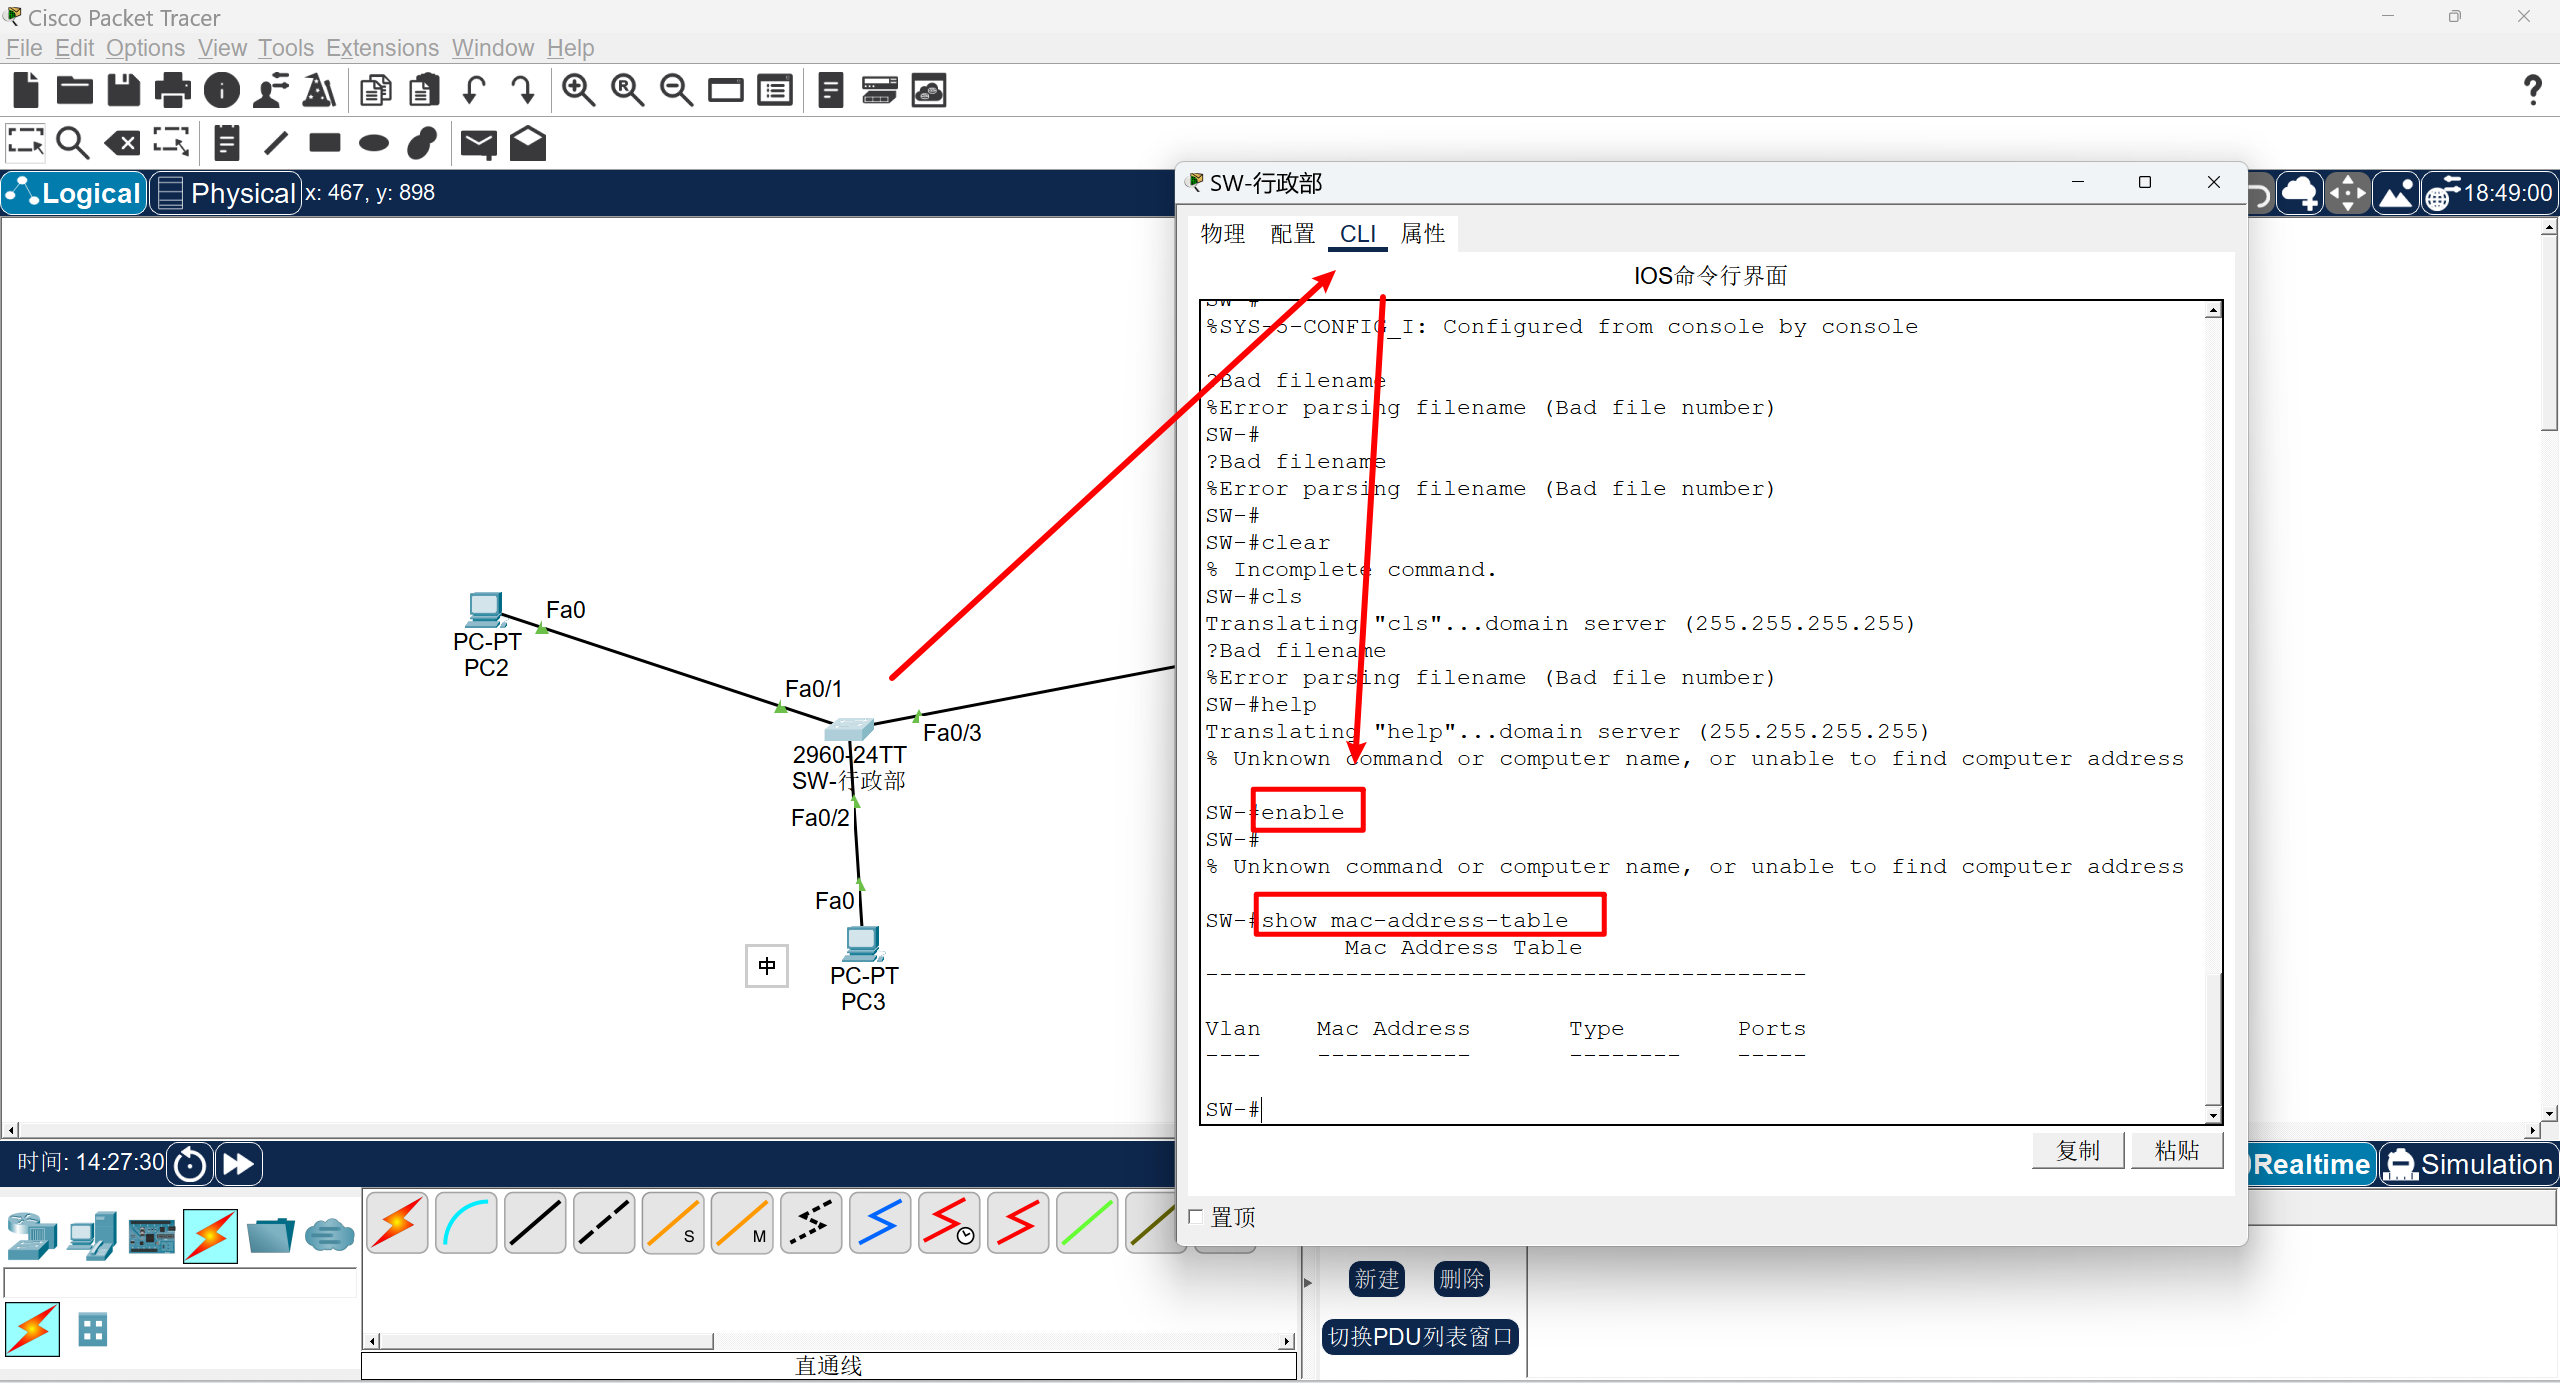This screenshot has width=2560, height=1383.
Task: Launch the Activity Wizard hat icon
Action: tap(320, 91)
